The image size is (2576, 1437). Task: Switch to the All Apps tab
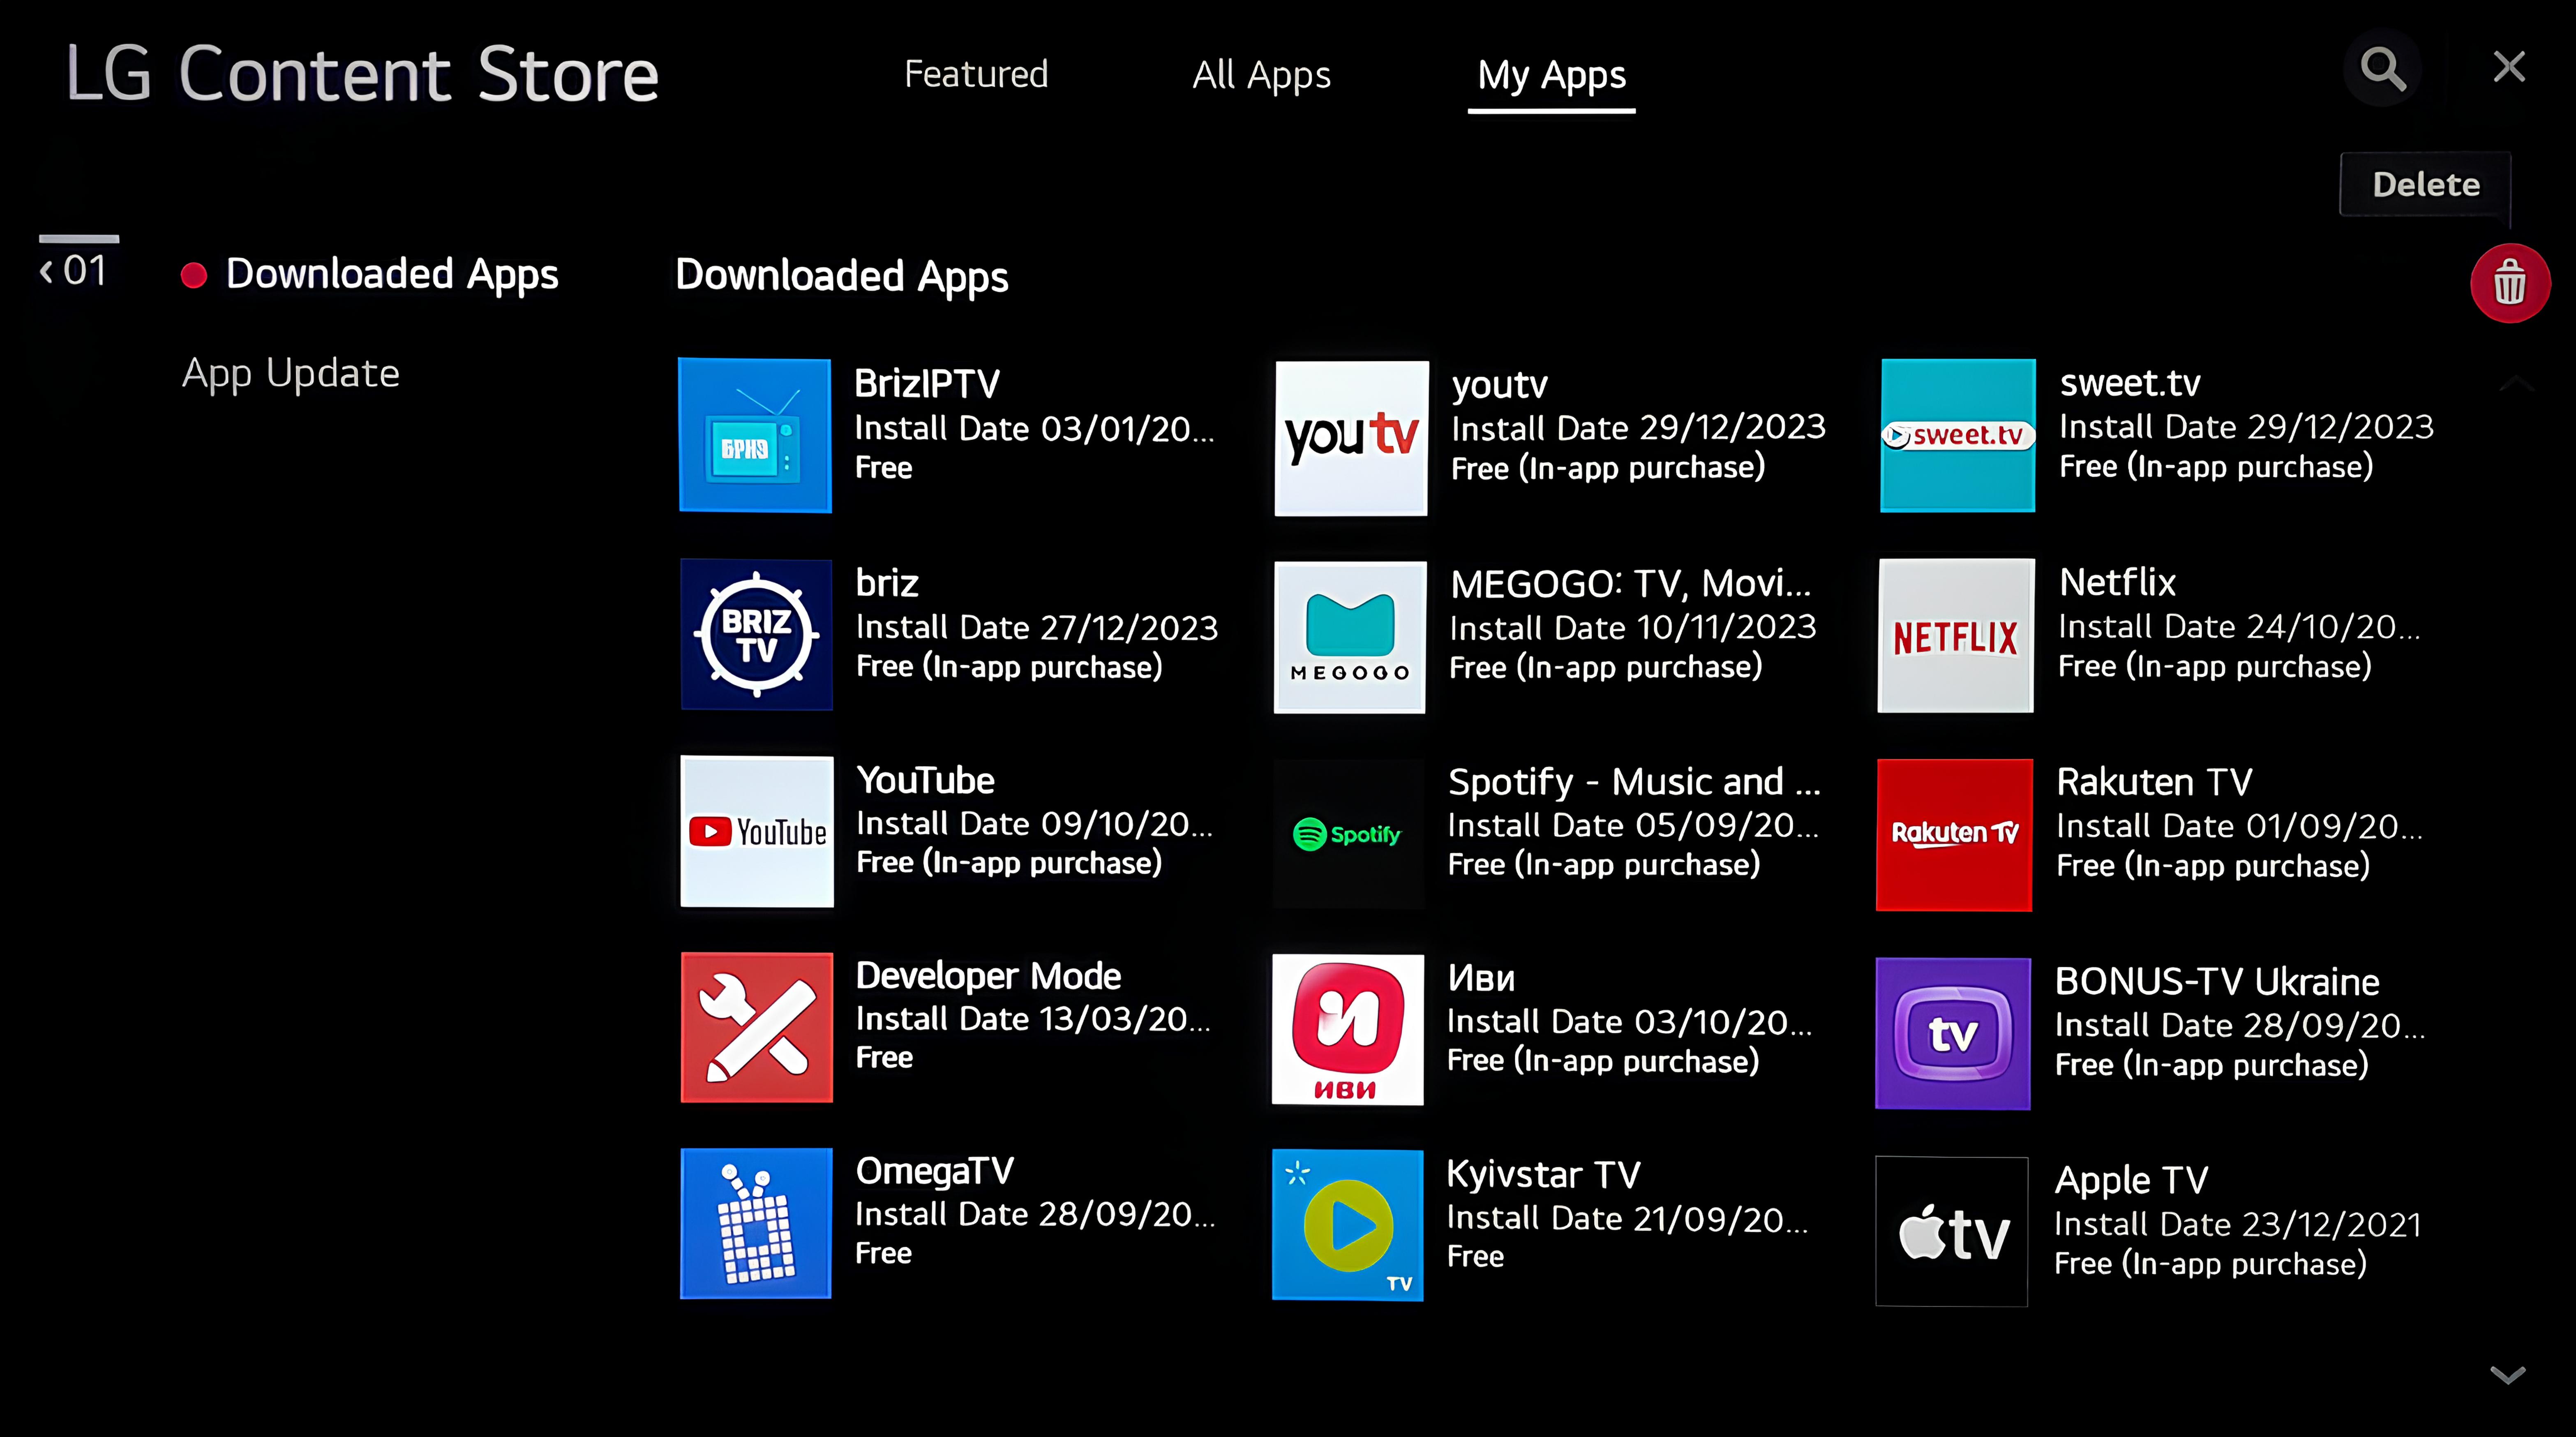click(1261, 75)
